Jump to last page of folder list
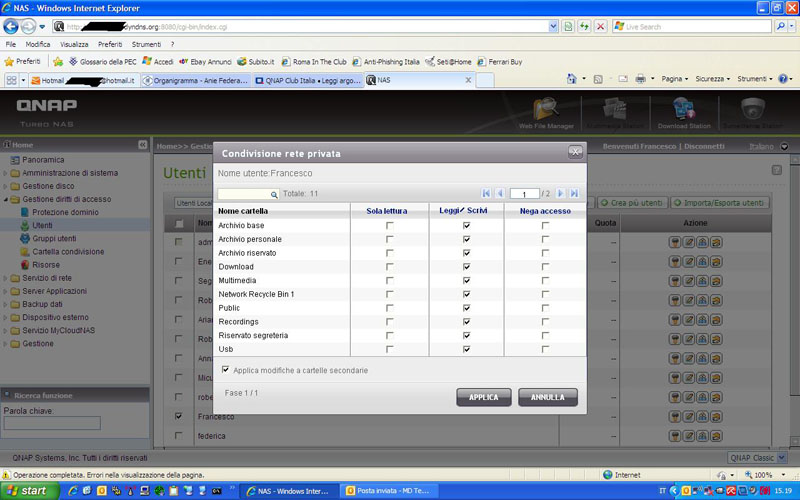Image resolution: width=800 pixels, height=500 pixels. 574,193
